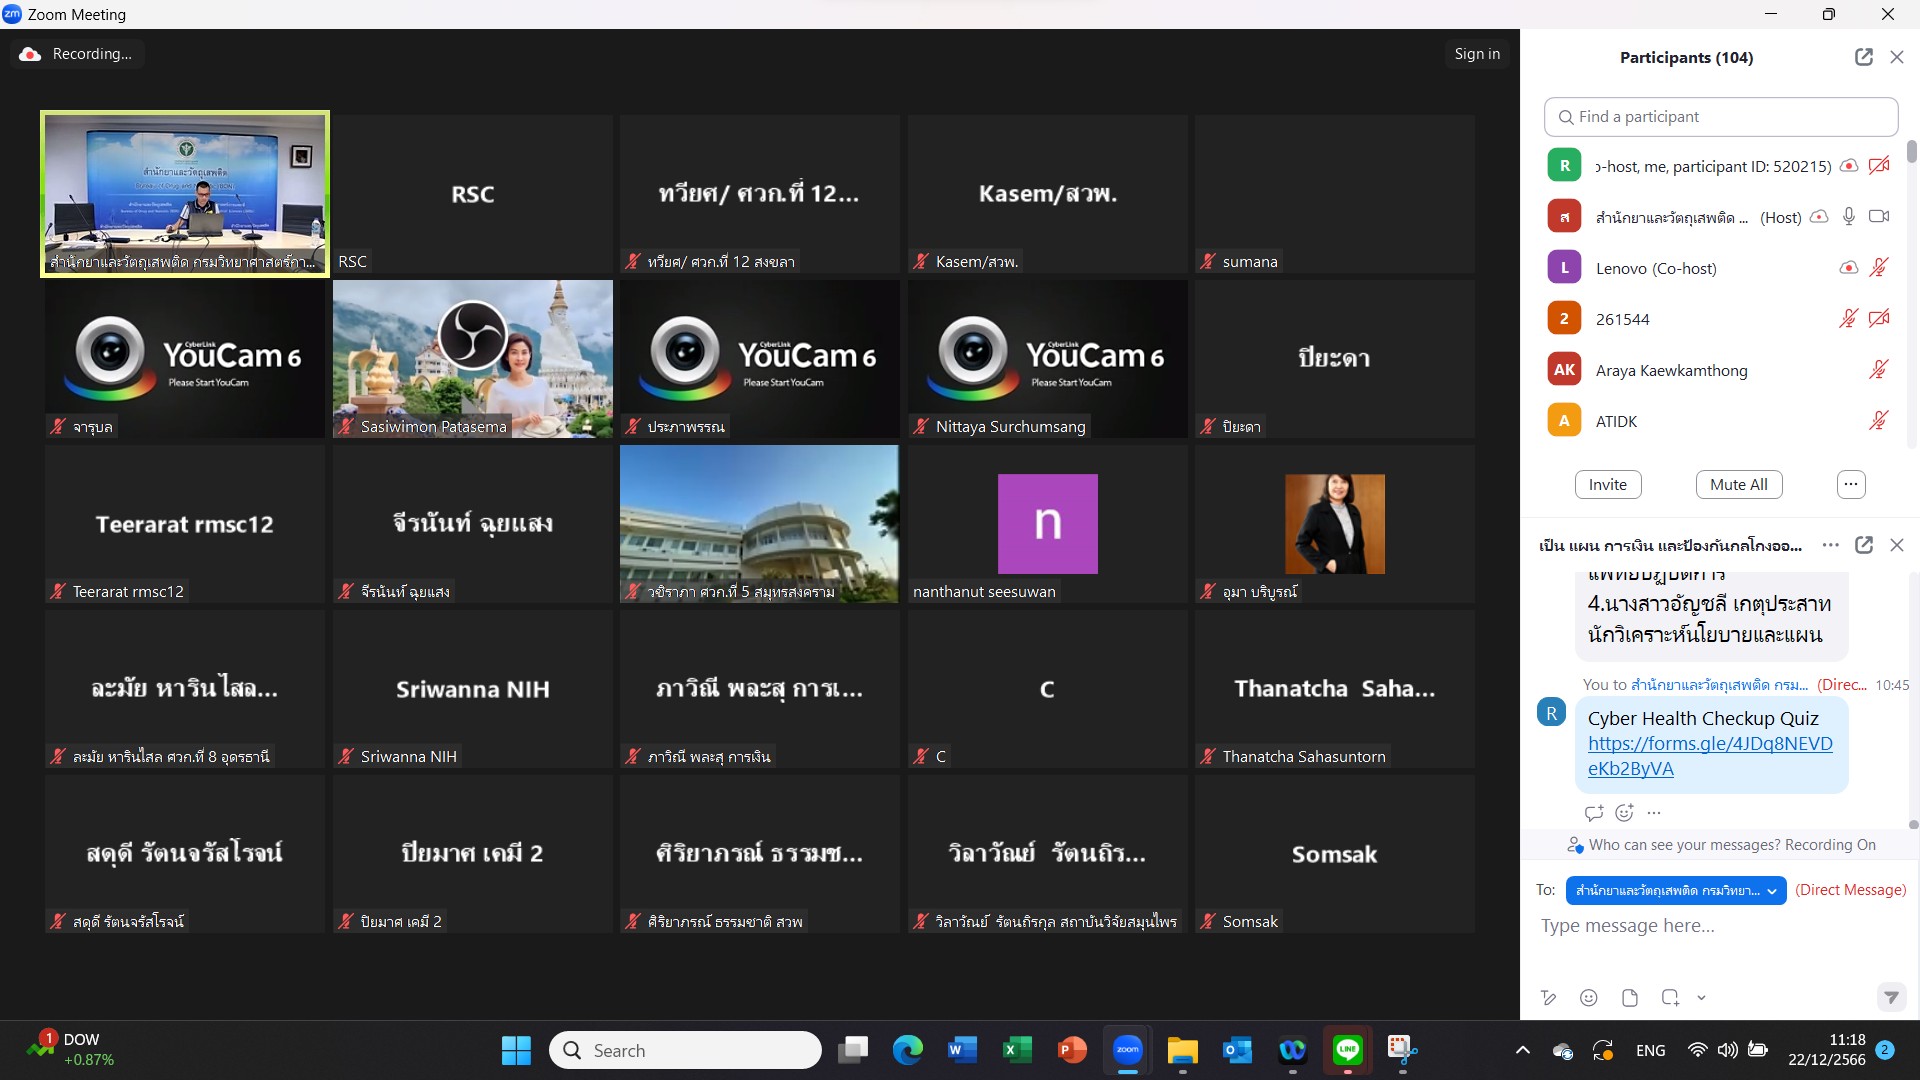This screenshot has width=1920, height=1080.
Task: Click the send message arrow button
Action: (x=1890, y=997)
